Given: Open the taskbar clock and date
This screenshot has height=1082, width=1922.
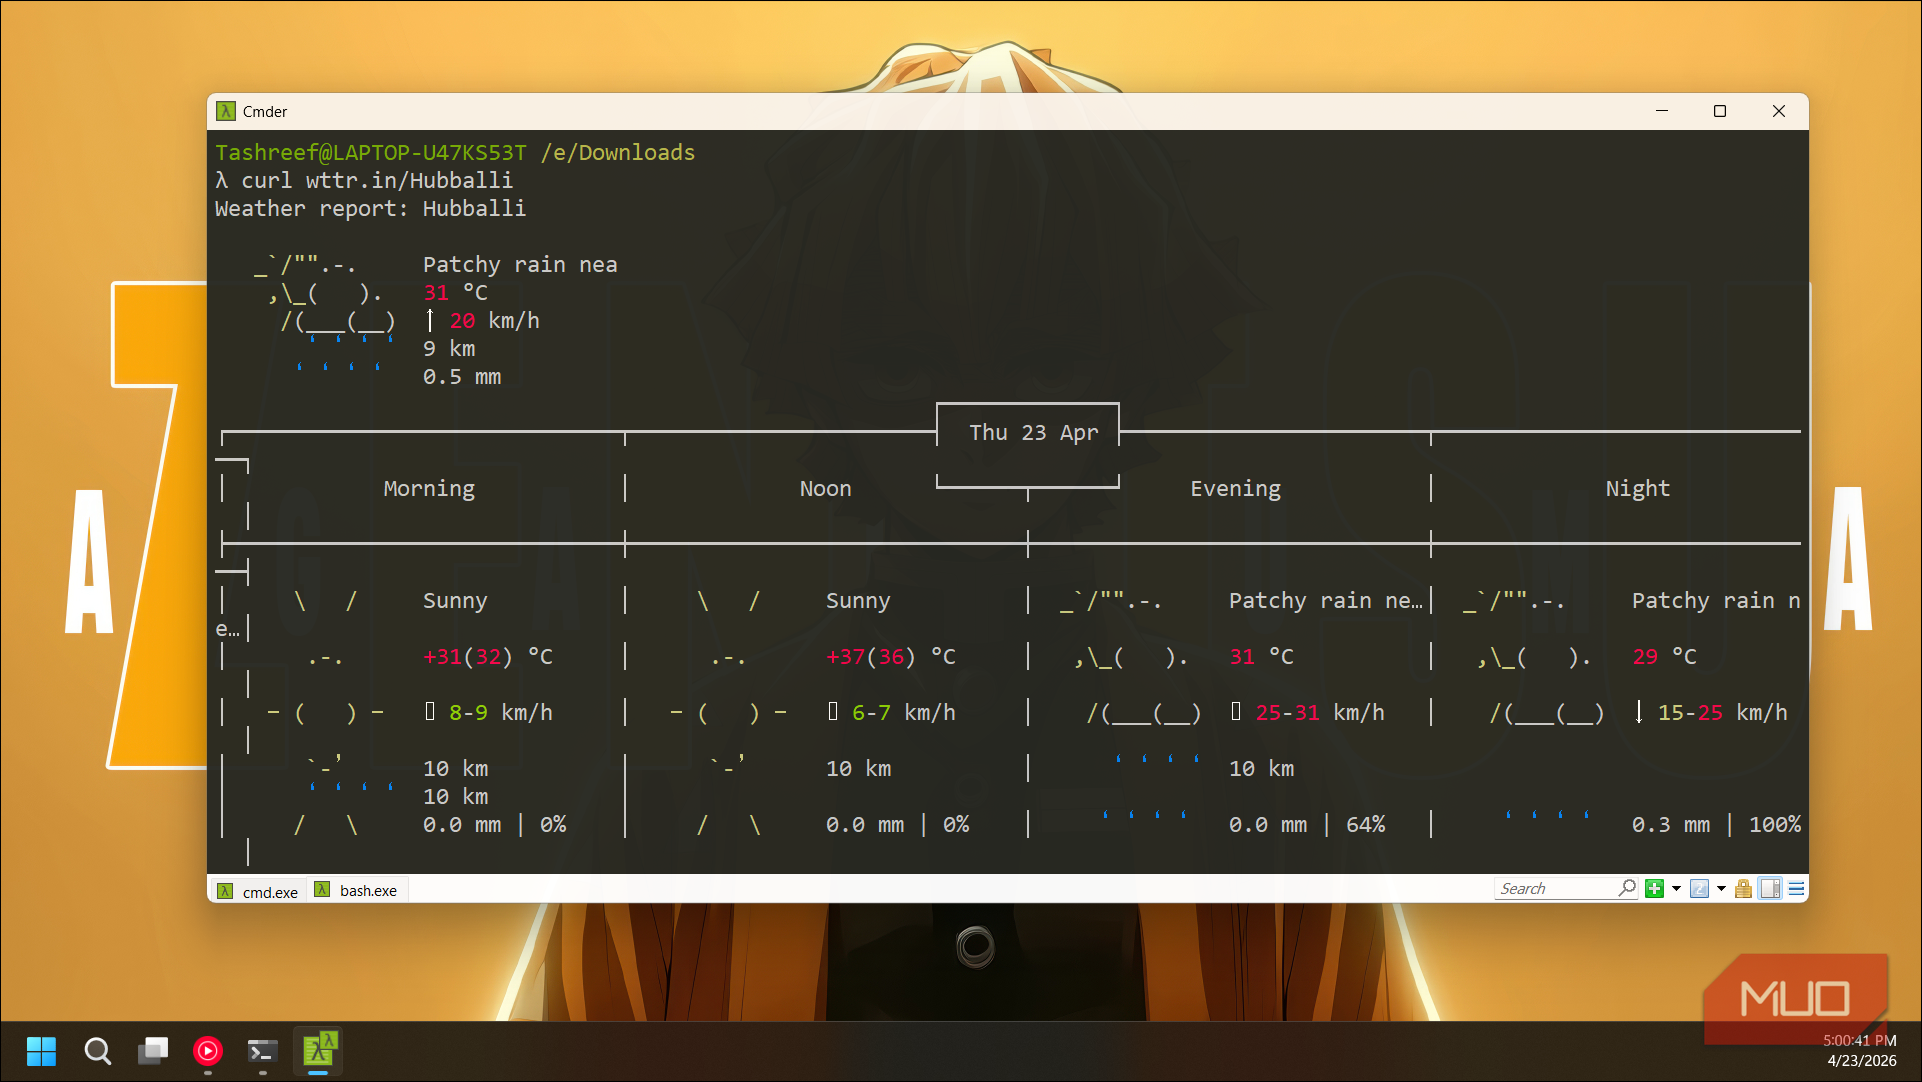Looking at the screenshot, I should (x=1860, y=1051).
